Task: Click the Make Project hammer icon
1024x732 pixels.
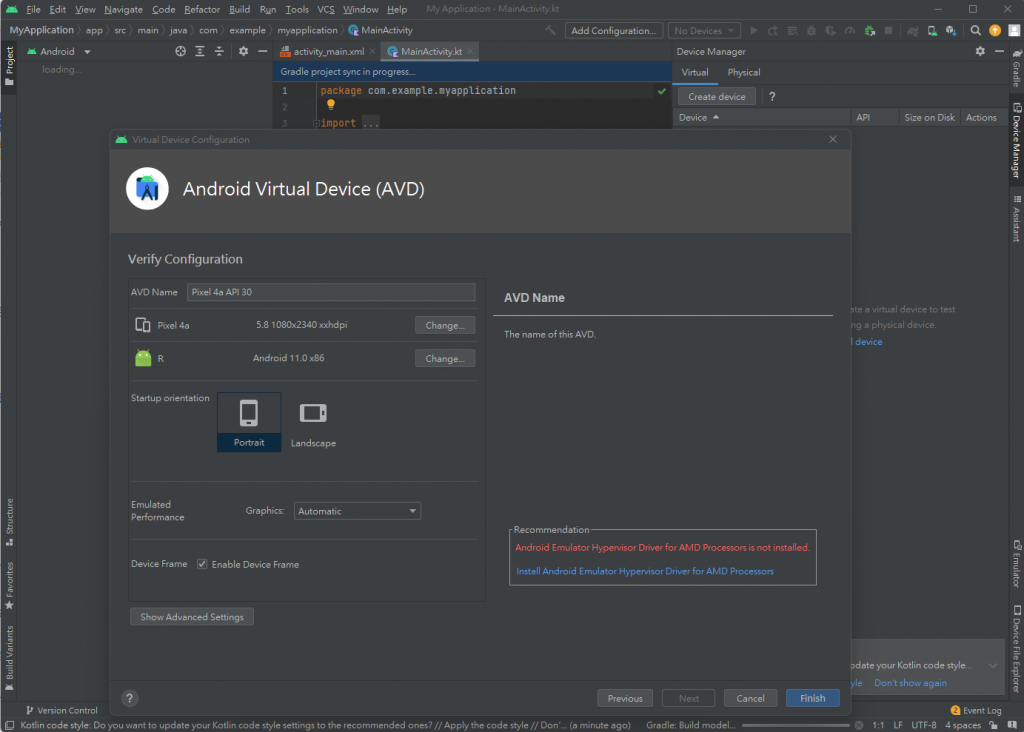Action: (x=551, y=31)
